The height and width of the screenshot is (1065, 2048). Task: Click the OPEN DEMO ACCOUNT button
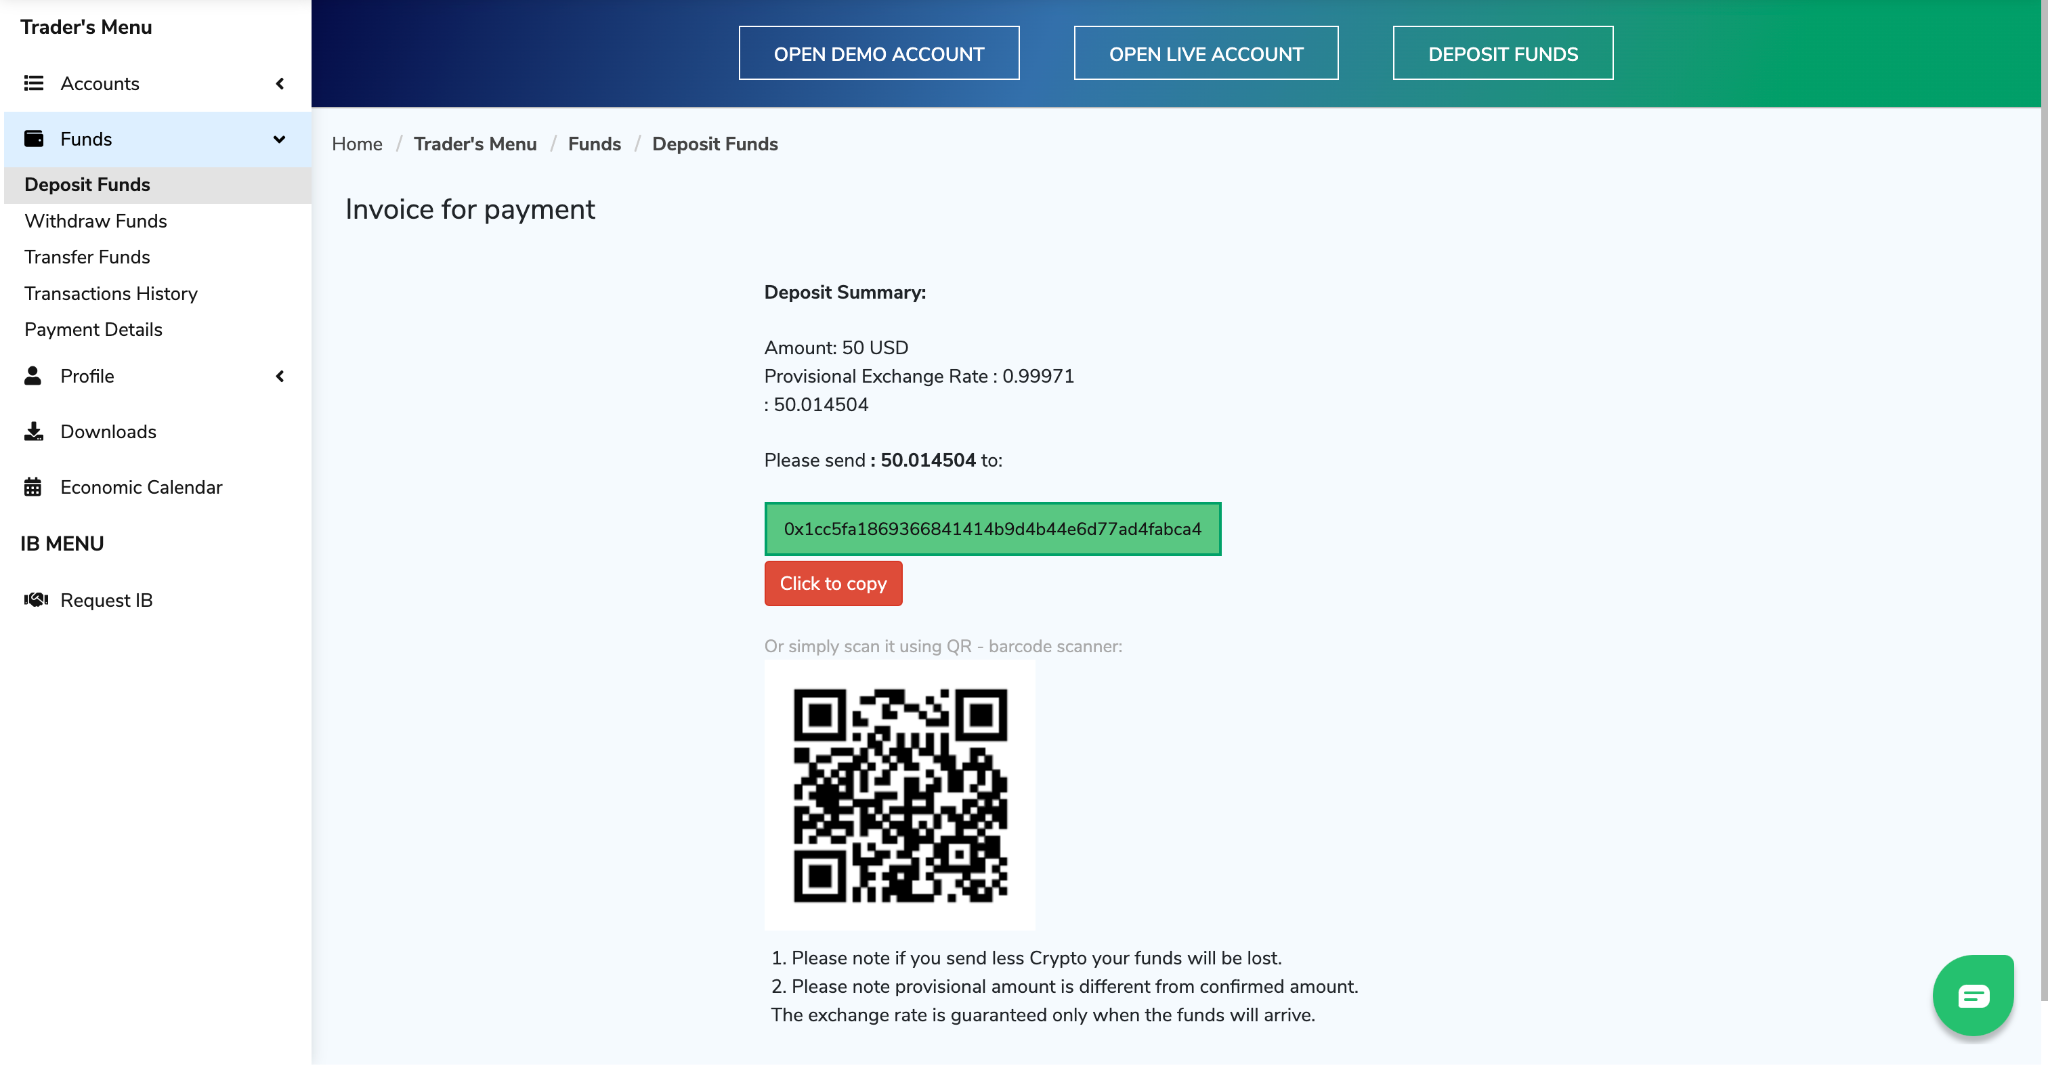[879, 53]
